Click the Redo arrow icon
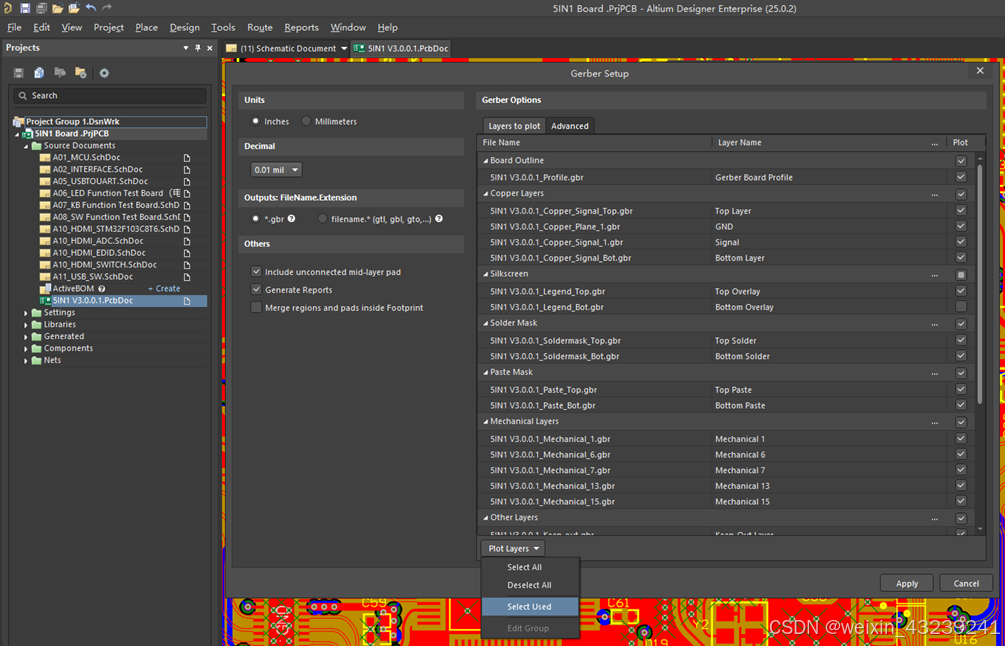Image resolution: width=1005 pixels, height=646 pixels. 107,8
